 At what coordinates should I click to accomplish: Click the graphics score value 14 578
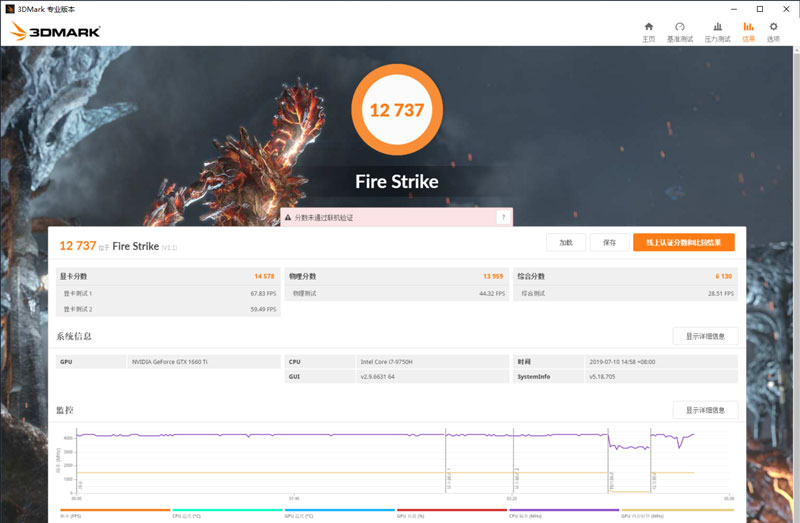[264, 276]
